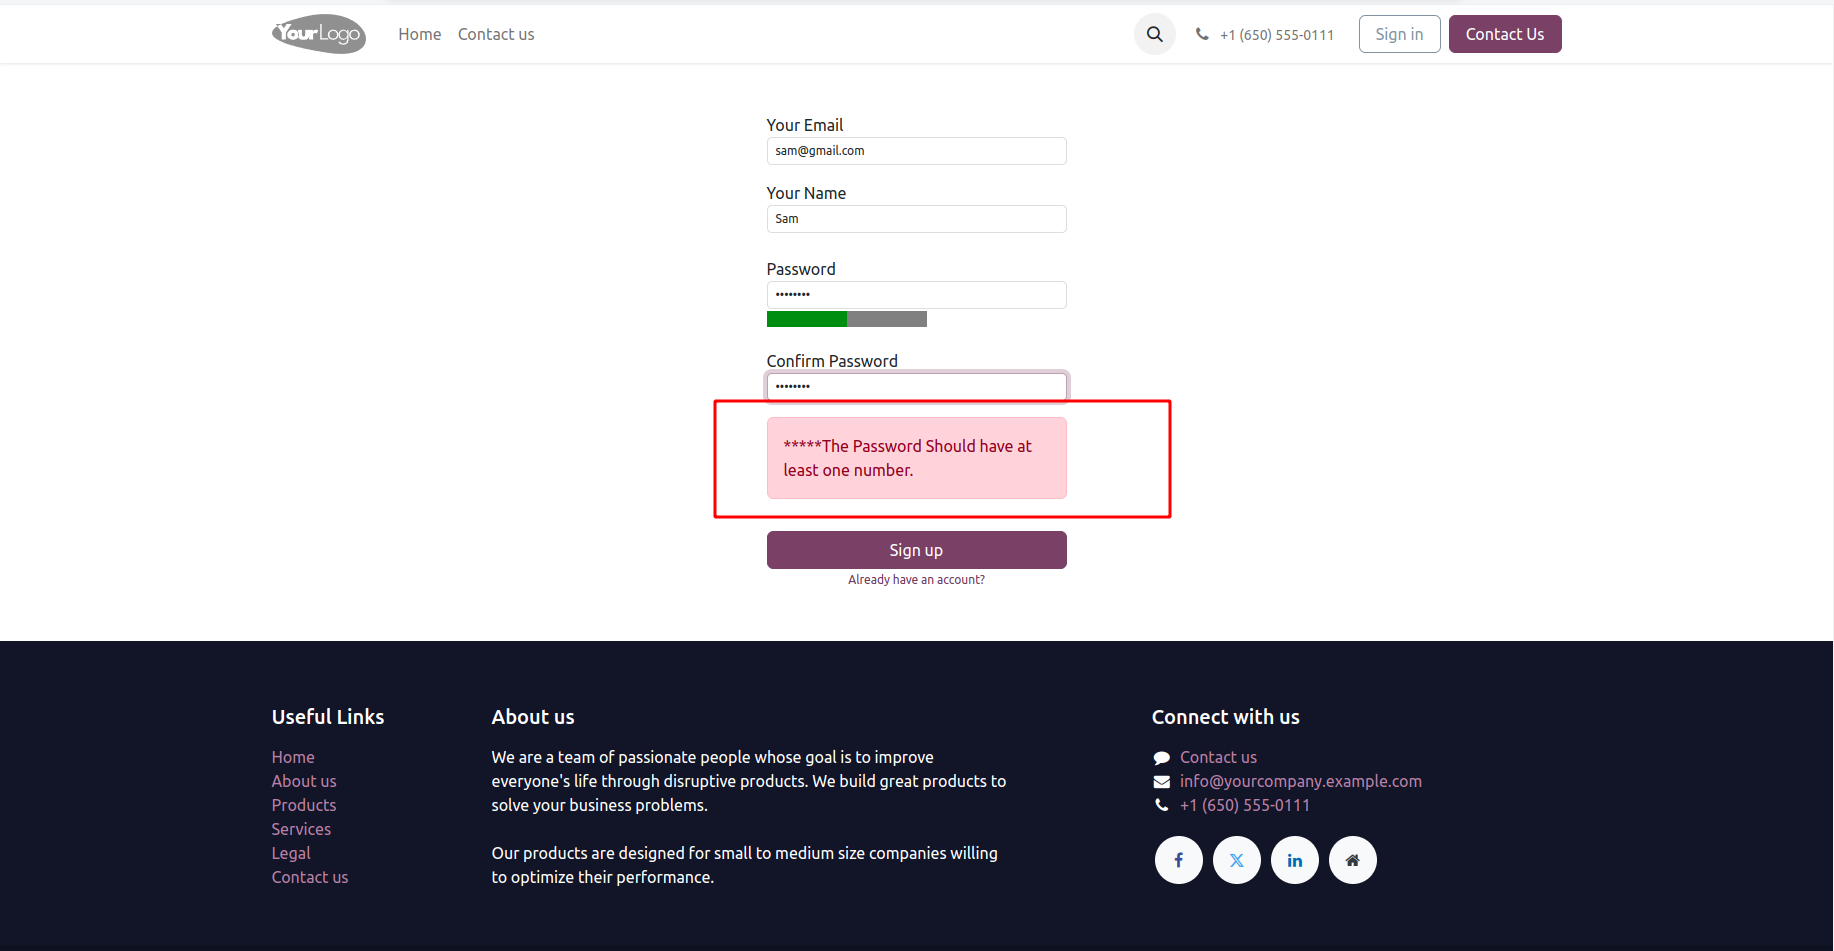1834x951 pixels.
Task: Click the info@yourcompany.example.com email link
Action: coord(1300,781)
